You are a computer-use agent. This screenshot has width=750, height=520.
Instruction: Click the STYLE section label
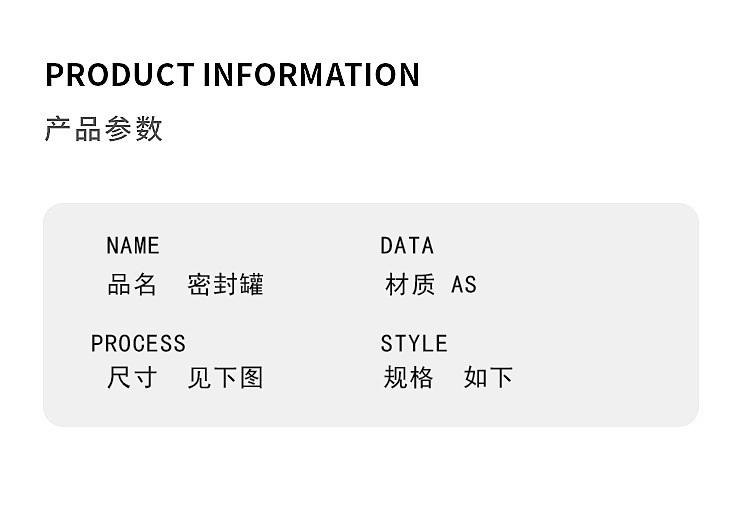pos(414,344)
